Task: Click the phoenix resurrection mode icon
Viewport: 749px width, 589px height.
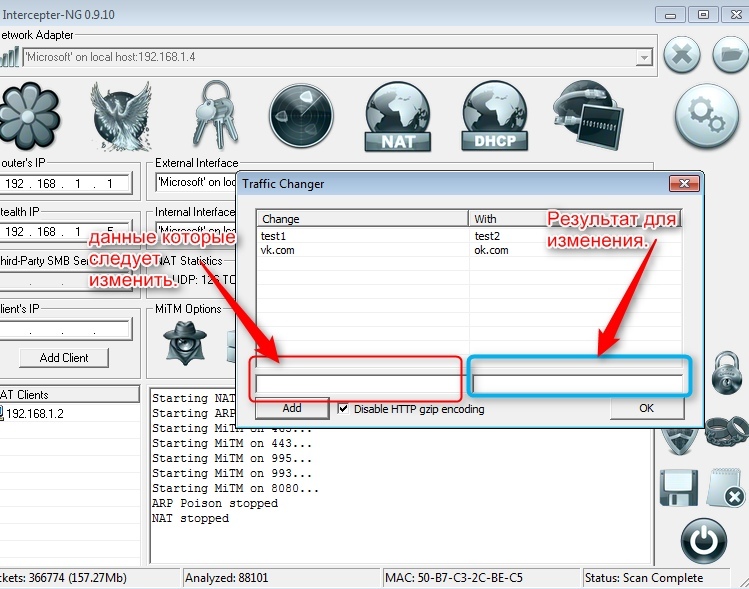Action: [x=122, y=115]
